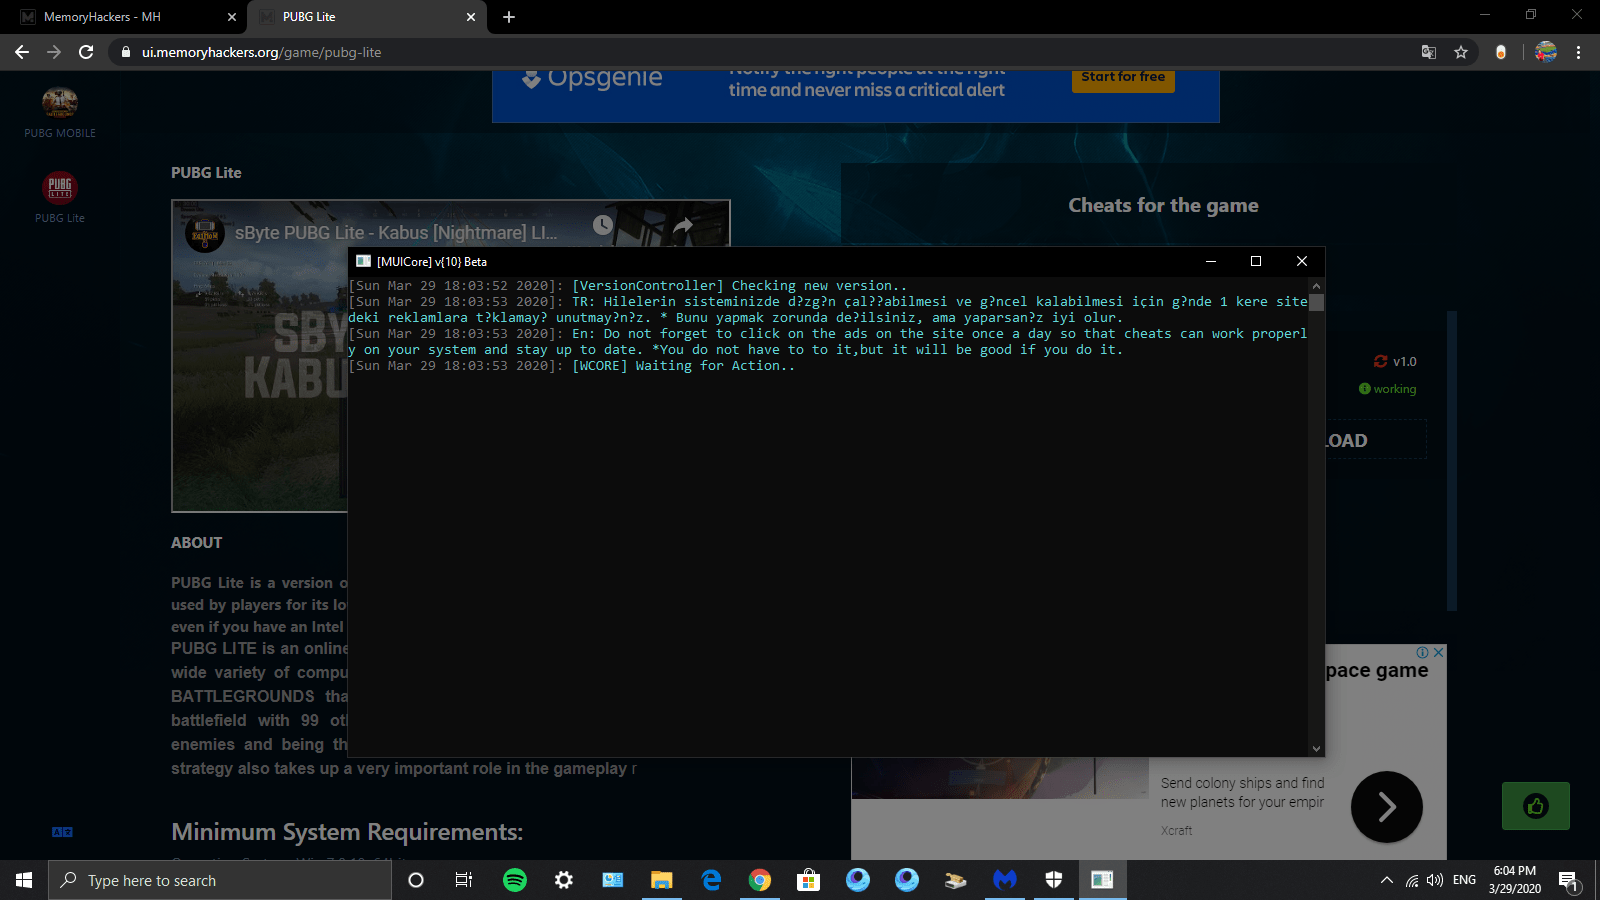Click the MUICore console title bar icon

click(363, 261)
